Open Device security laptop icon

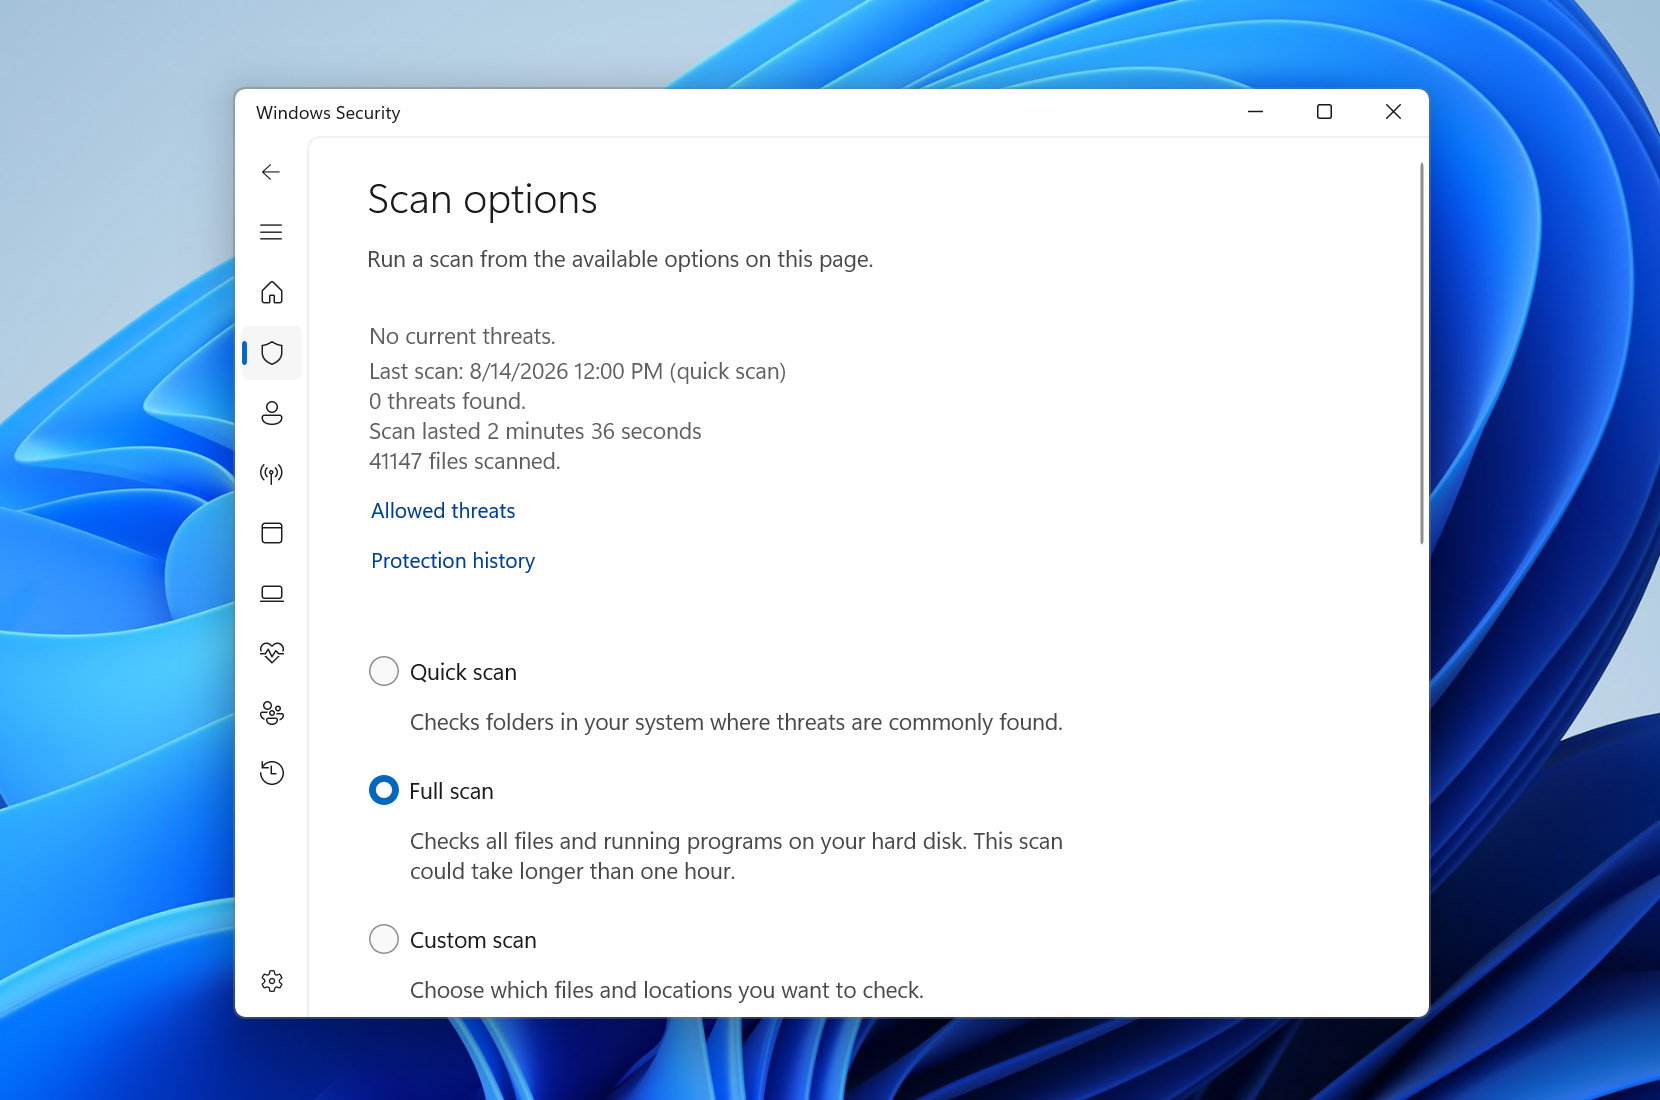272,593
